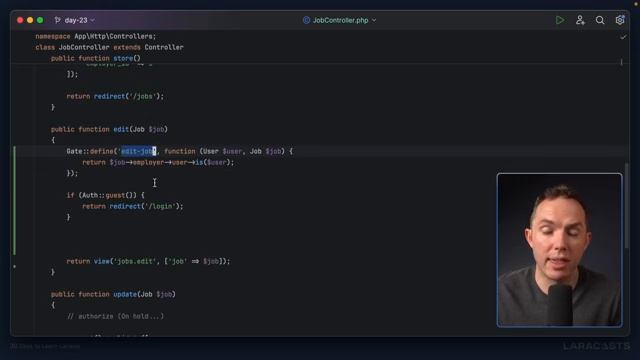Run the project with the green play icon

[560, 20]
